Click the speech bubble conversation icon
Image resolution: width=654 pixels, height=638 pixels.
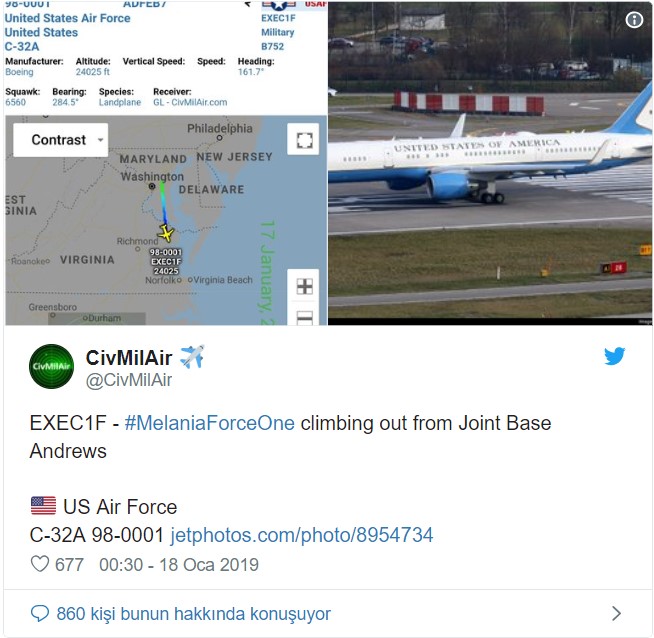pos(40,613)
